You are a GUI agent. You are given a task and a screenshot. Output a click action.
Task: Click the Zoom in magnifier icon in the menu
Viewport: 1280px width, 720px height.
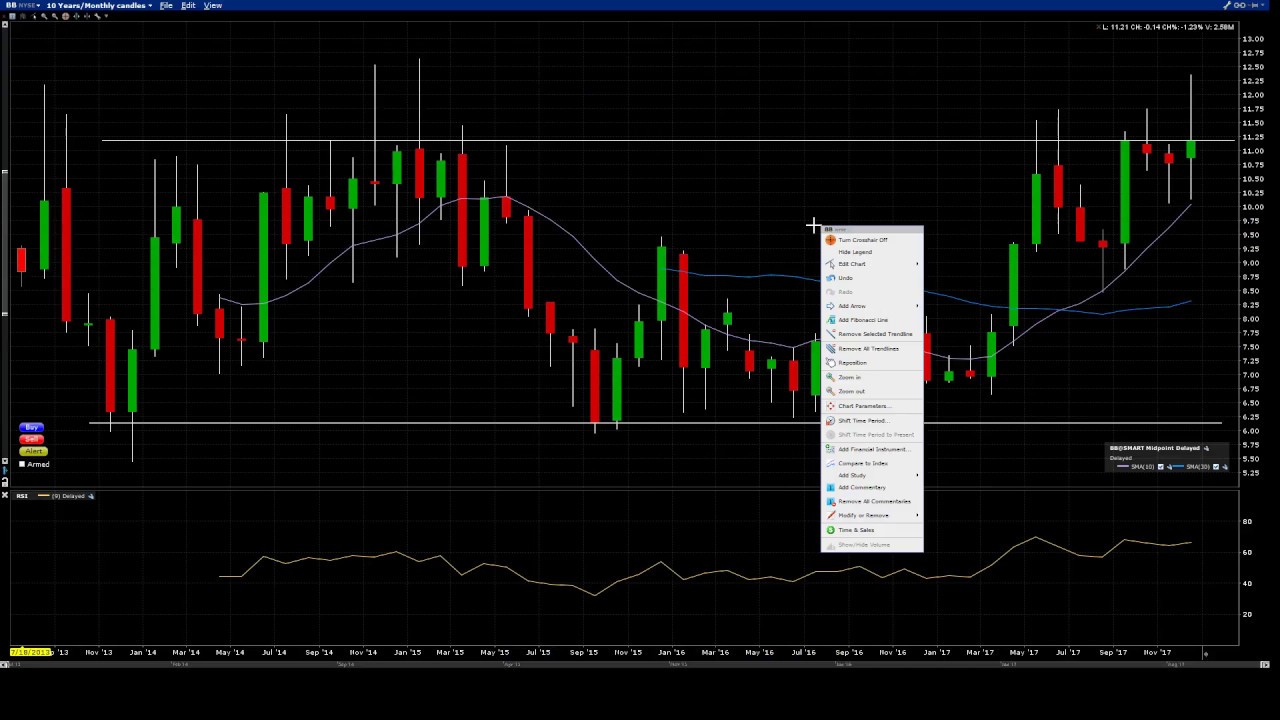tap(830, 378)
